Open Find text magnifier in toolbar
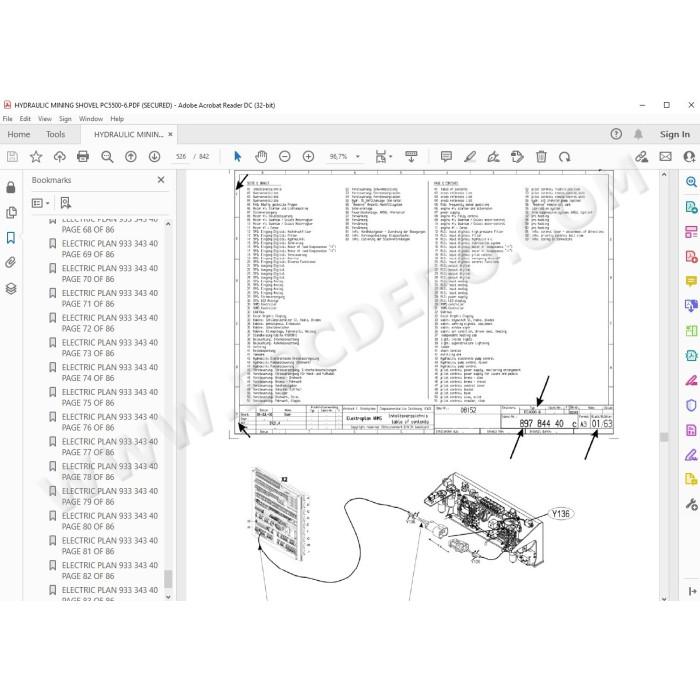This screenshot has height=700, width=700. 107,157
